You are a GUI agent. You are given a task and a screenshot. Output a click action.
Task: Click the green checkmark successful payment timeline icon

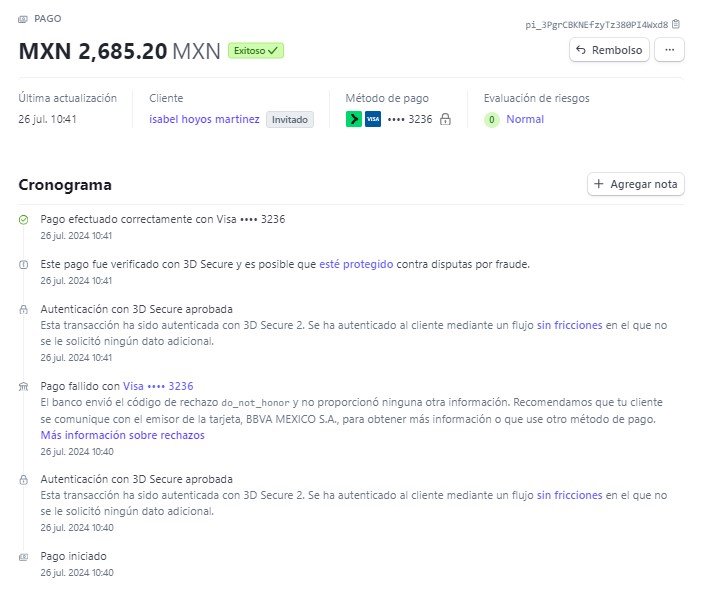24,220
